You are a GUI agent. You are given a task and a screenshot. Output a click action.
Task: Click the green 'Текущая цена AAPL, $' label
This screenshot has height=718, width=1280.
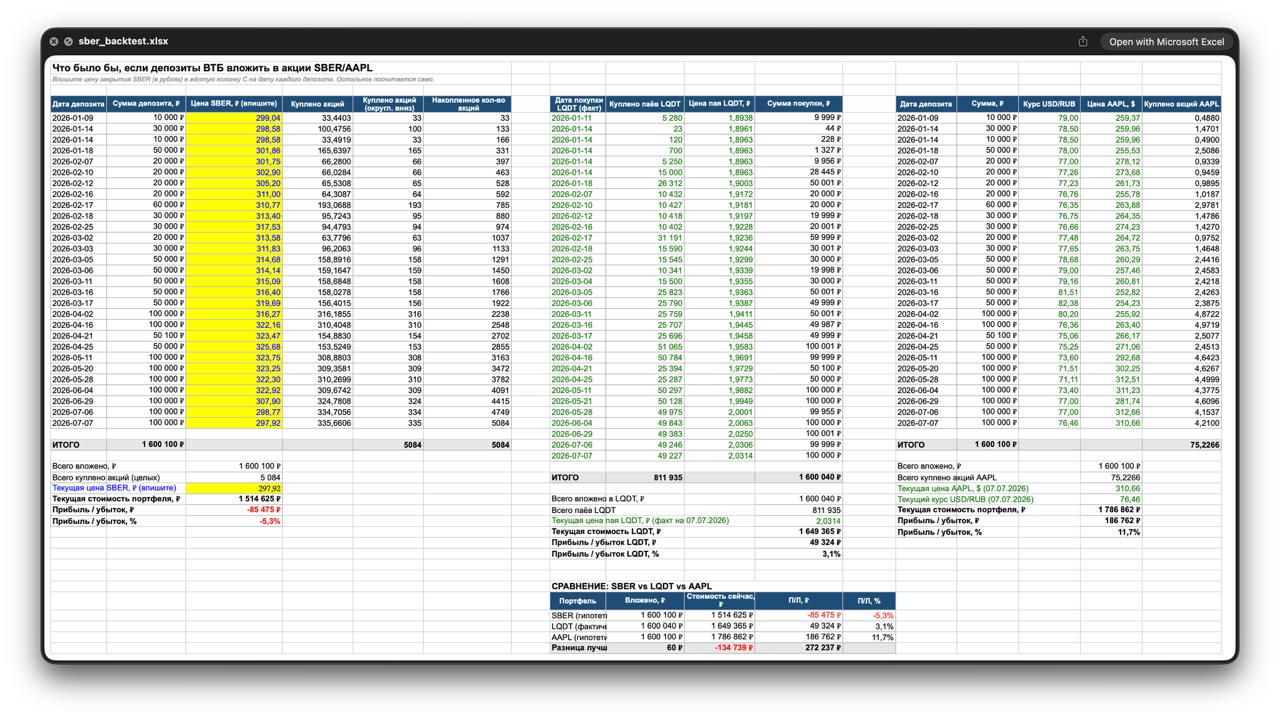coord(968,488)
